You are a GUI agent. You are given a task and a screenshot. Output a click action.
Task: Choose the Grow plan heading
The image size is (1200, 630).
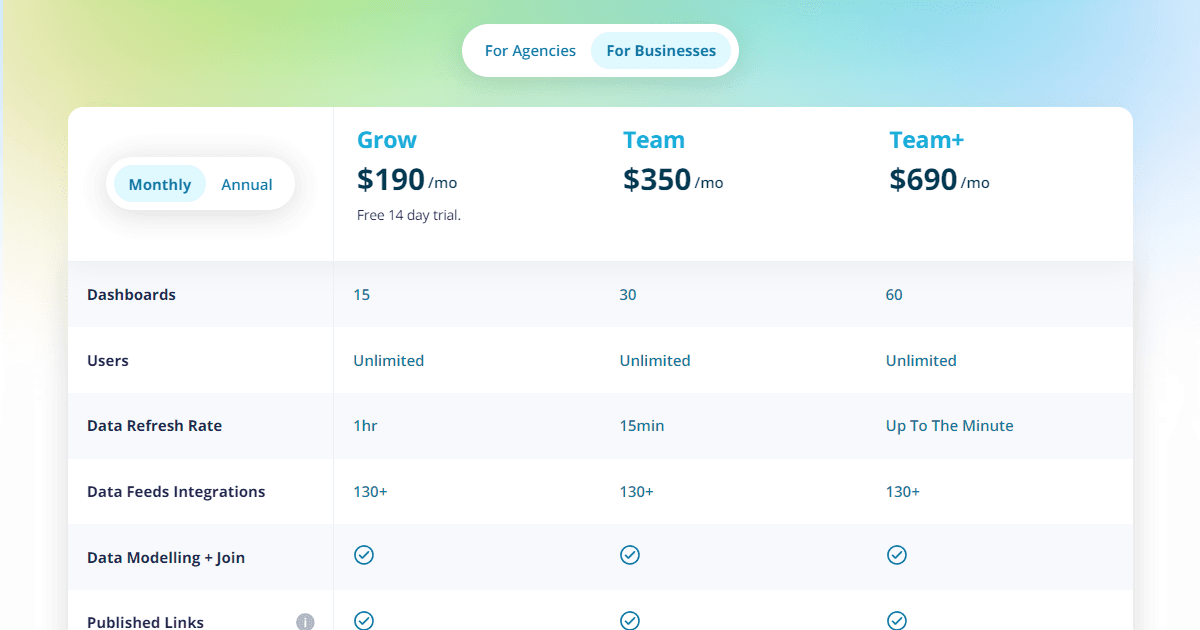387,140
